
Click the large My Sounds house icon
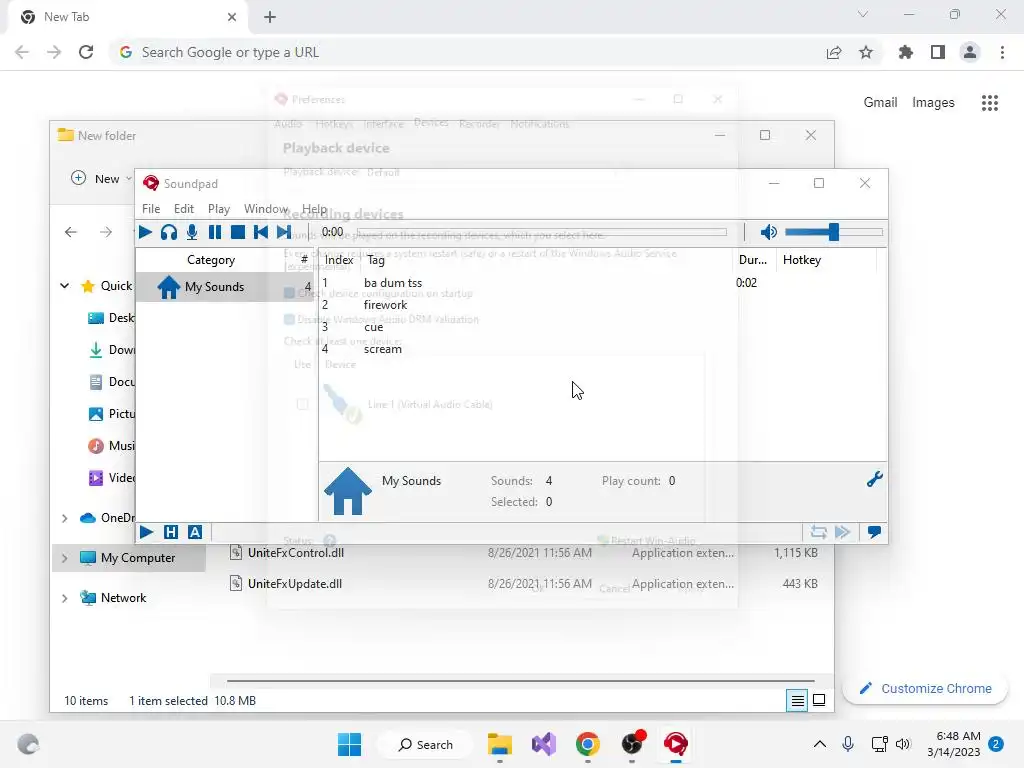(x=348, y=491)
